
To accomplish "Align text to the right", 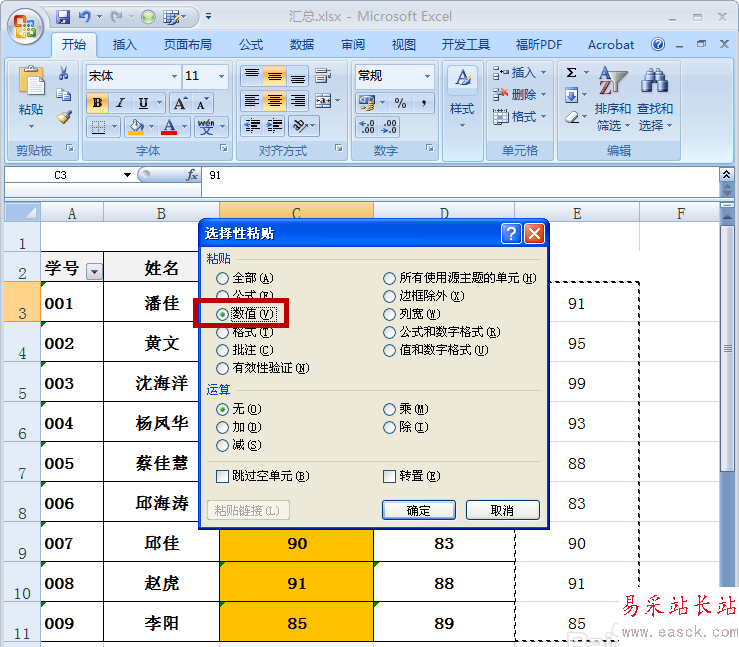I will (297, 100).
